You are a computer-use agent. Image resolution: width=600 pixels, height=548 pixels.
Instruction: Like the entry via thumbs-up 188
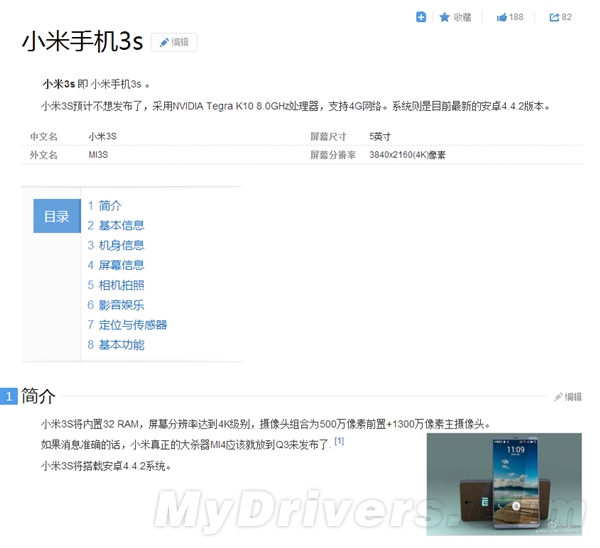[510, 17]
